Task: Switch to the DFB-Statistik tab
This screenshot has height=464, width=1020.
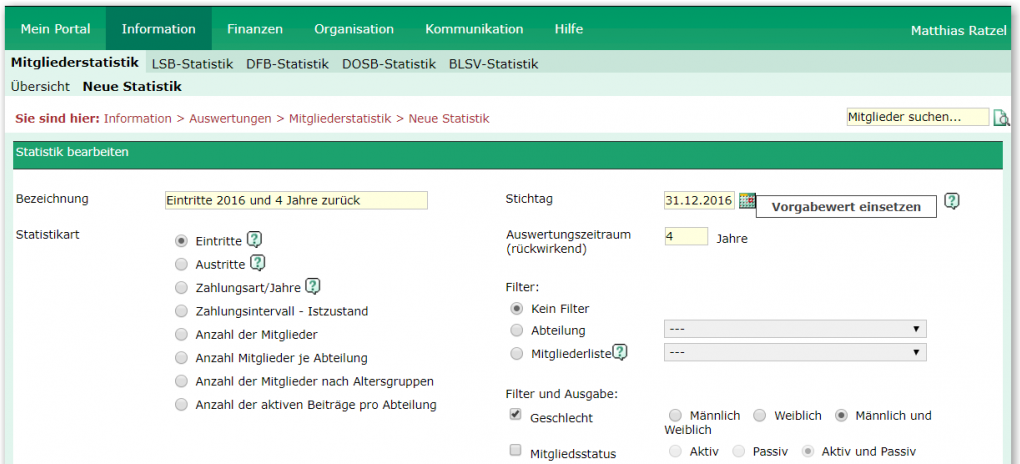Action: pyautogui.click(x=287, y=64)
